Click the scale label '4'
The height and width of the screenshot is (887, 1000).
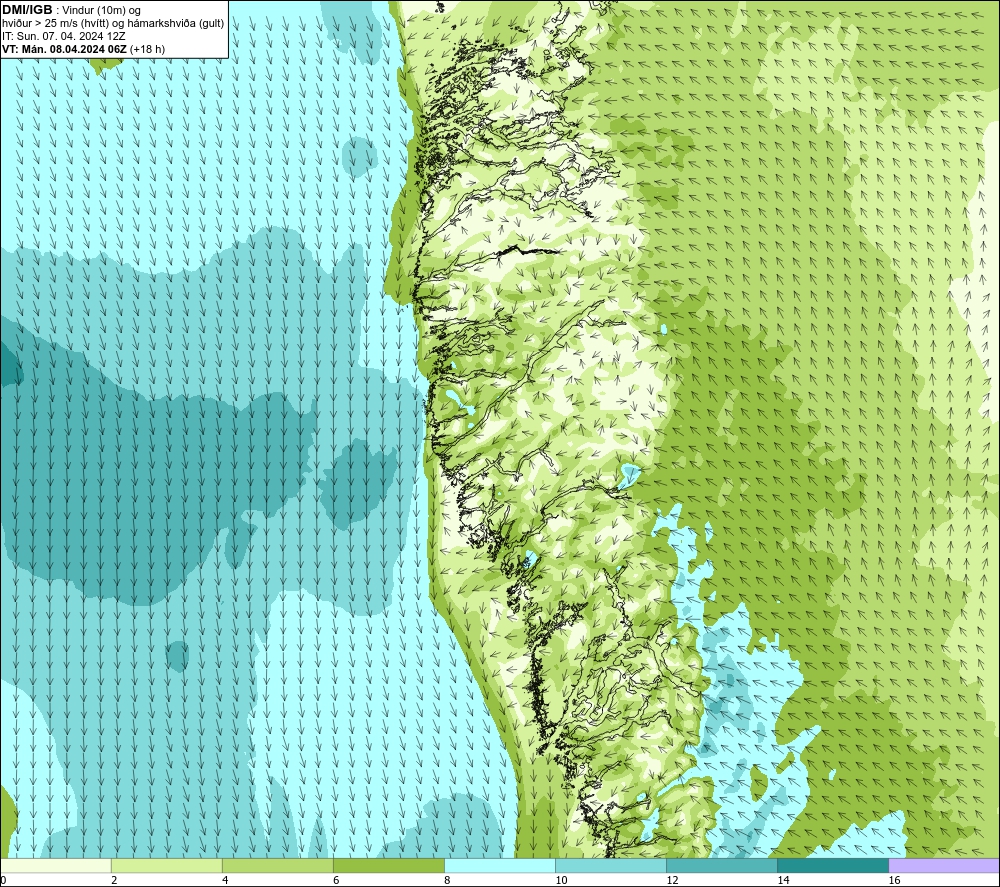pyautogui.click(x=225, y=881)
